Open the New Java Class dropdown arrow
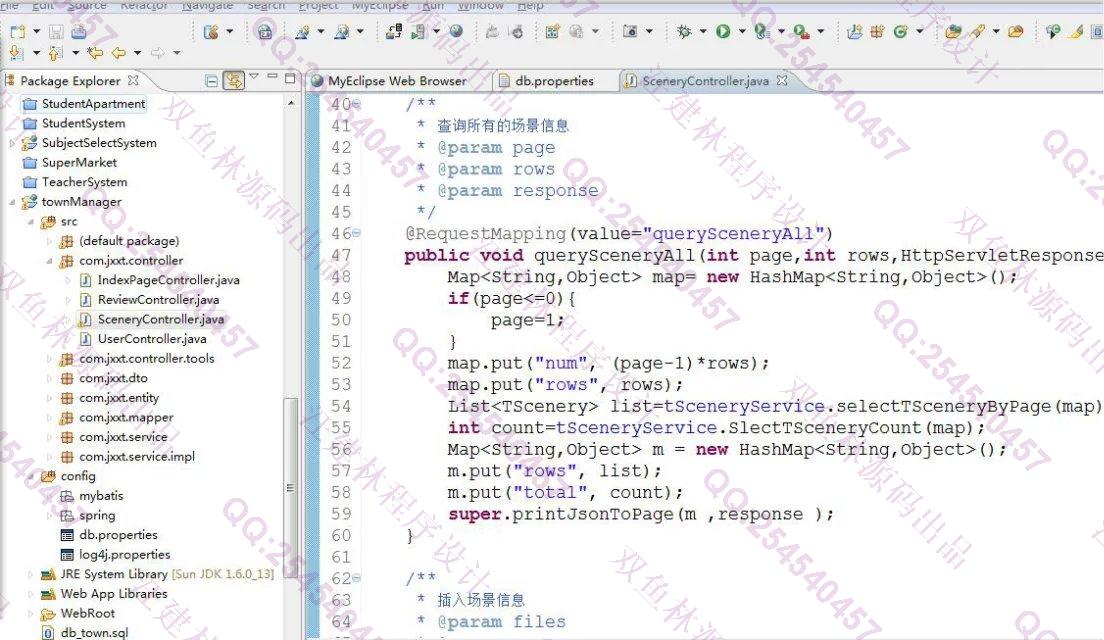 (920, 32)
